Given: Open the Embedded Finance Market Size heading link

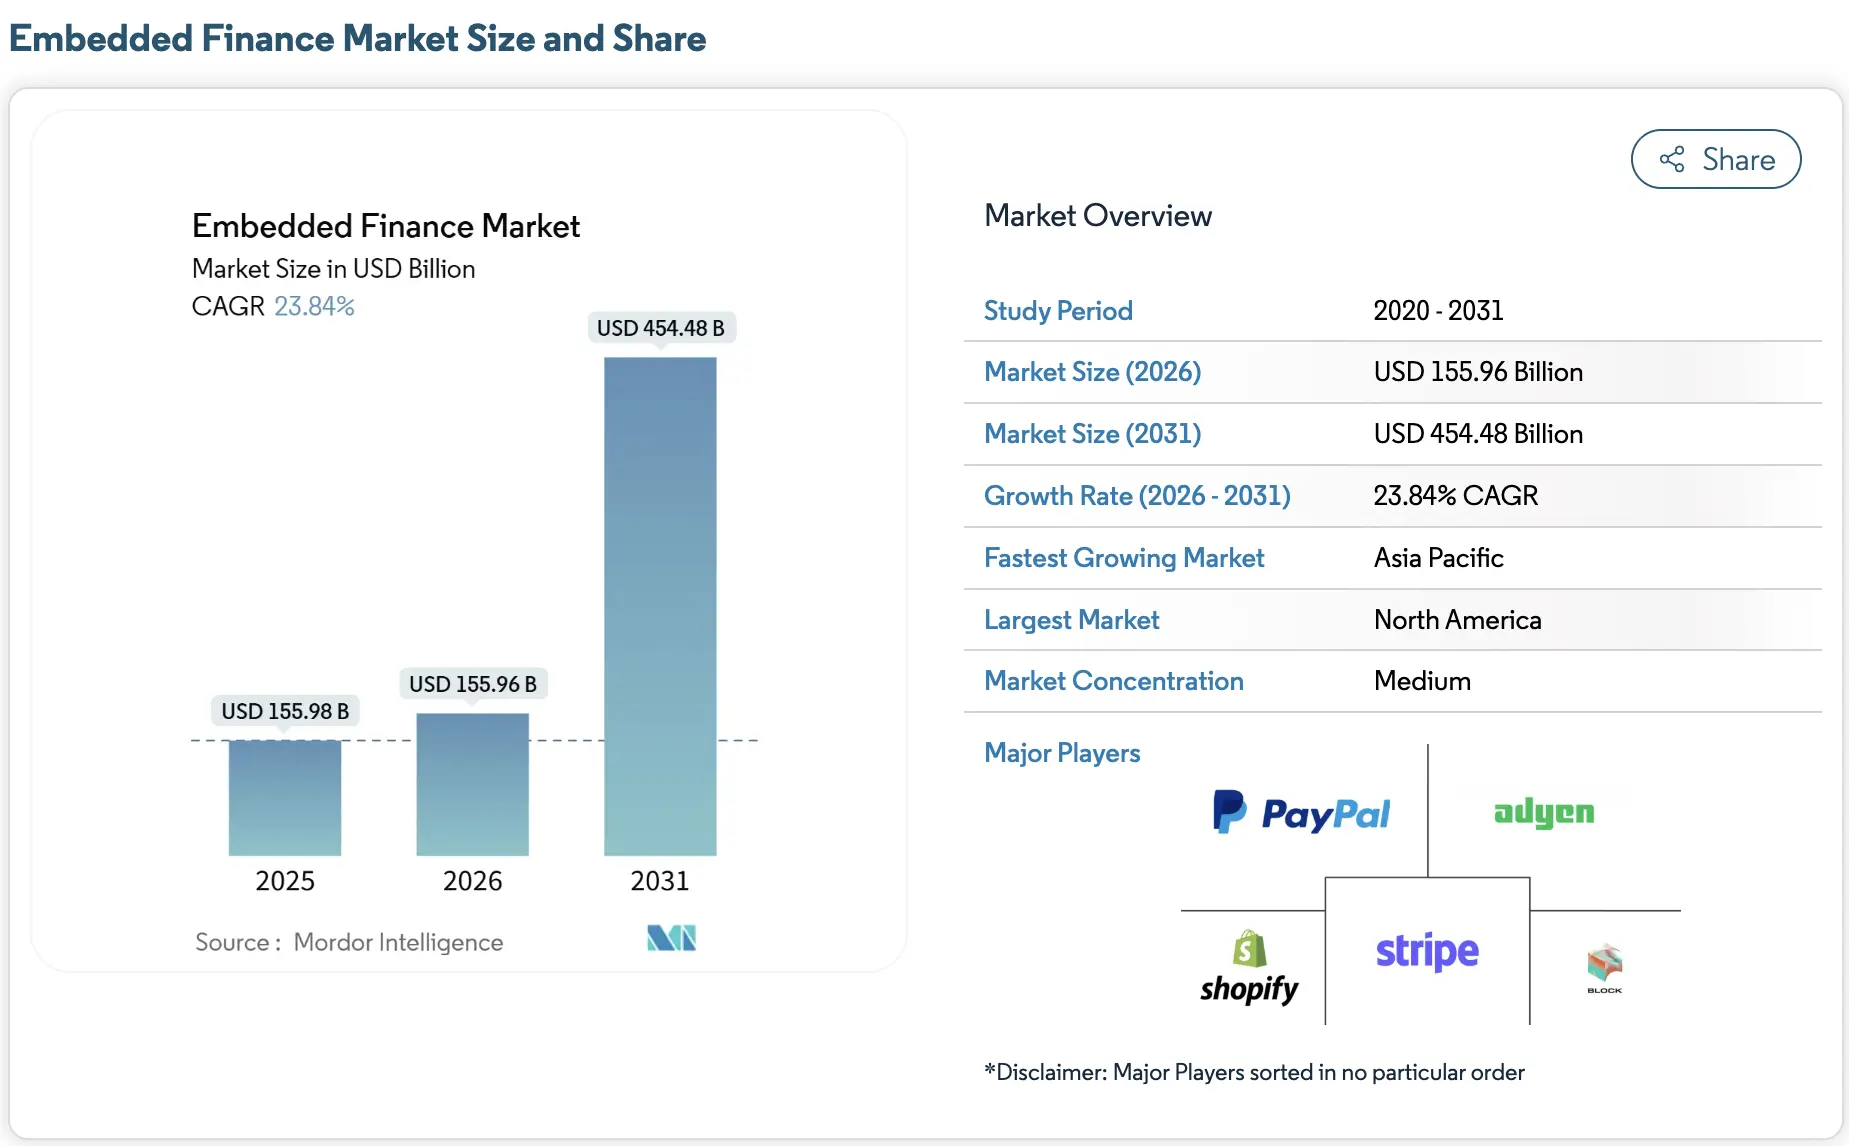Looking at the screenshot, I should point(356,38).
